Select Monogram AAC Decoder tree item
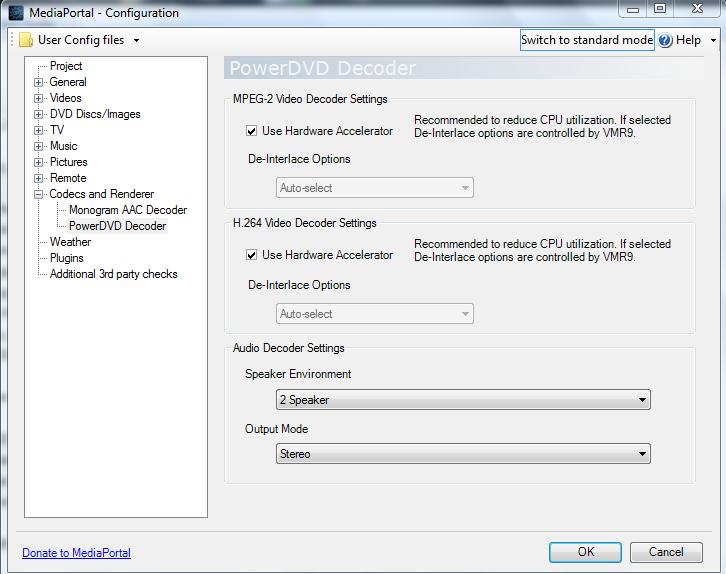The height and width of the screenshot is (574, 726). [128, 210]
